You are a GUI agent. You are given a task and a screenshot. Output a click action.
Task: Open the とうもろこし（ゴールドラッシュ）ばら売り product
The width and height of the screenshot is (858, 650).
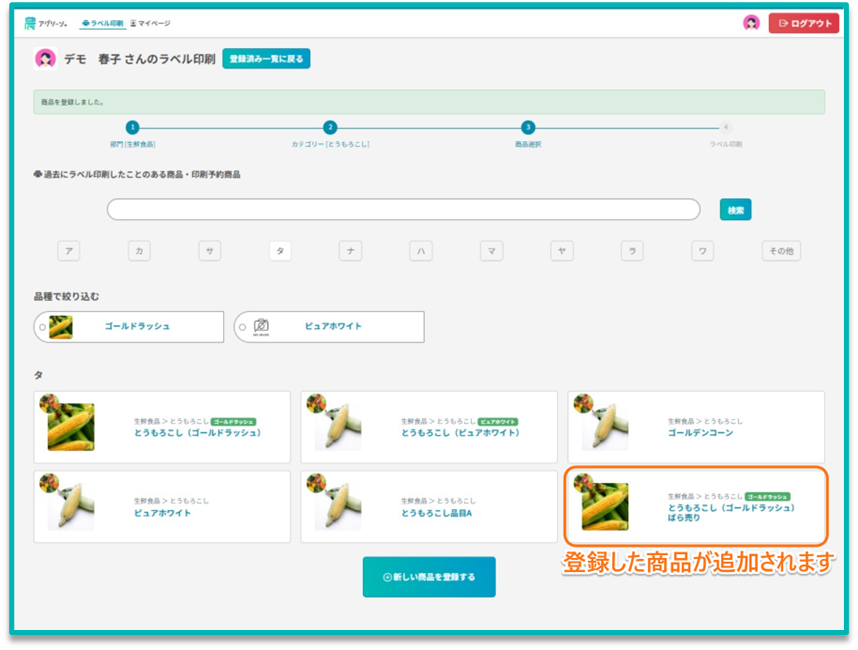coord(696,506)
